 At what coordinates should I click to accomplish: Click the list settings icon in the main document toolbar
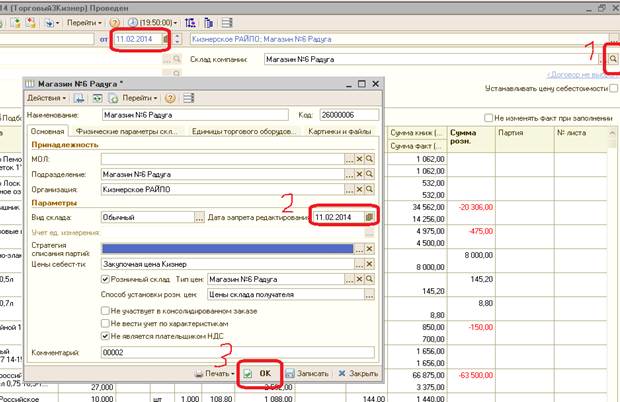227,23
